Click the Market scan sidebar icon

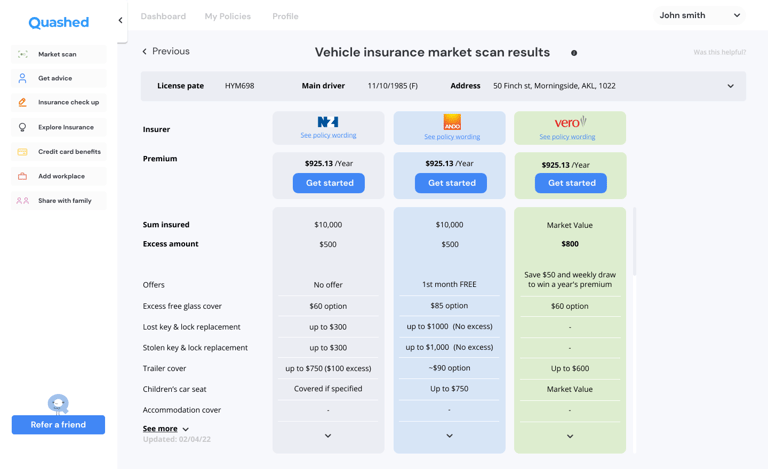pyautogui.click(x=22, y=54)
